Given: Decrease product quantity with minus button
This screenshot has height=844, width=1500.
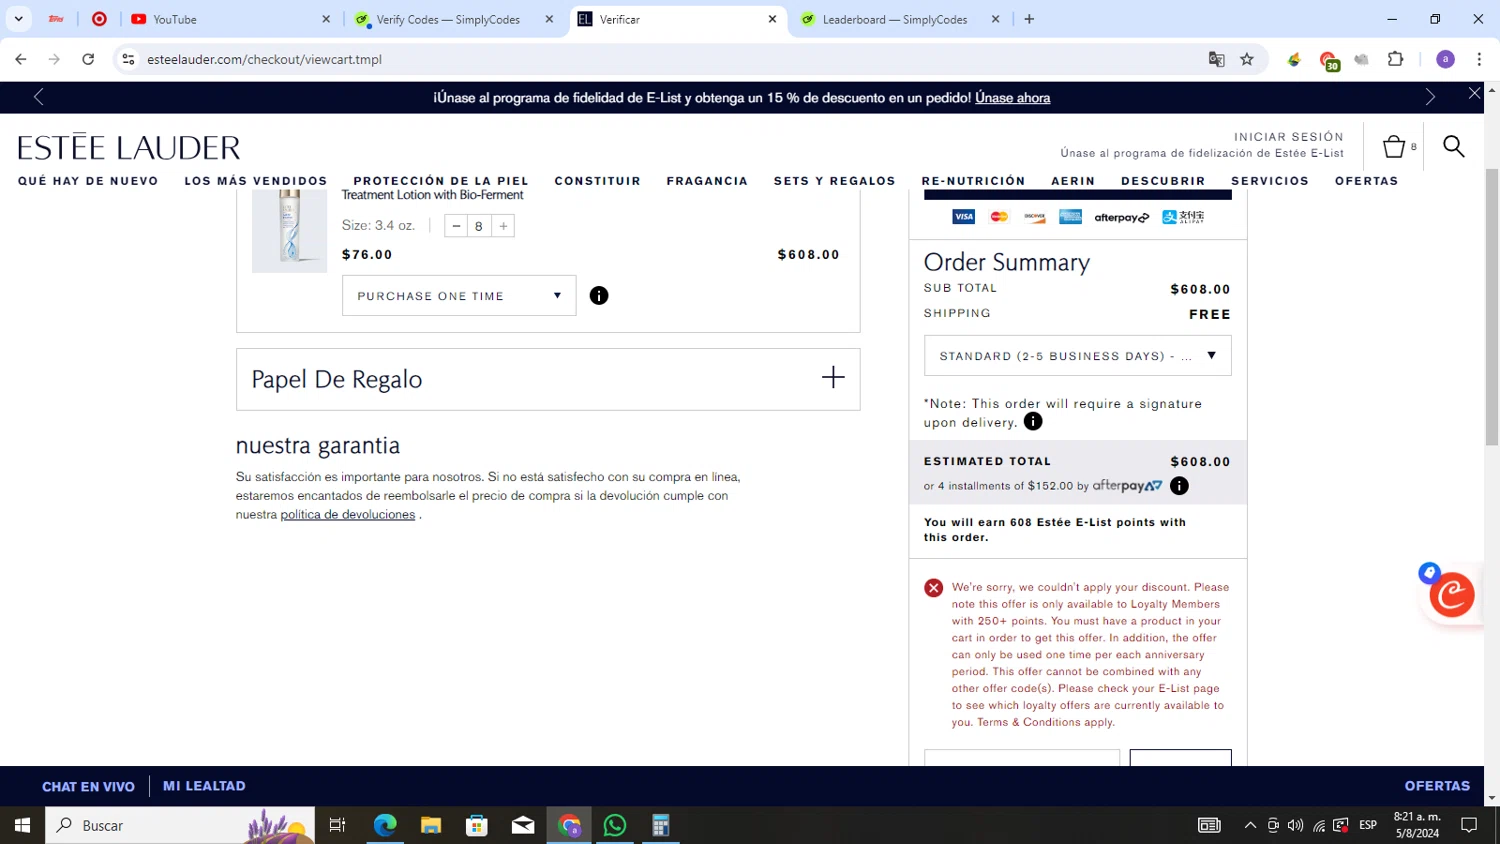Looking at the screenshot, I should pos(456,226).
